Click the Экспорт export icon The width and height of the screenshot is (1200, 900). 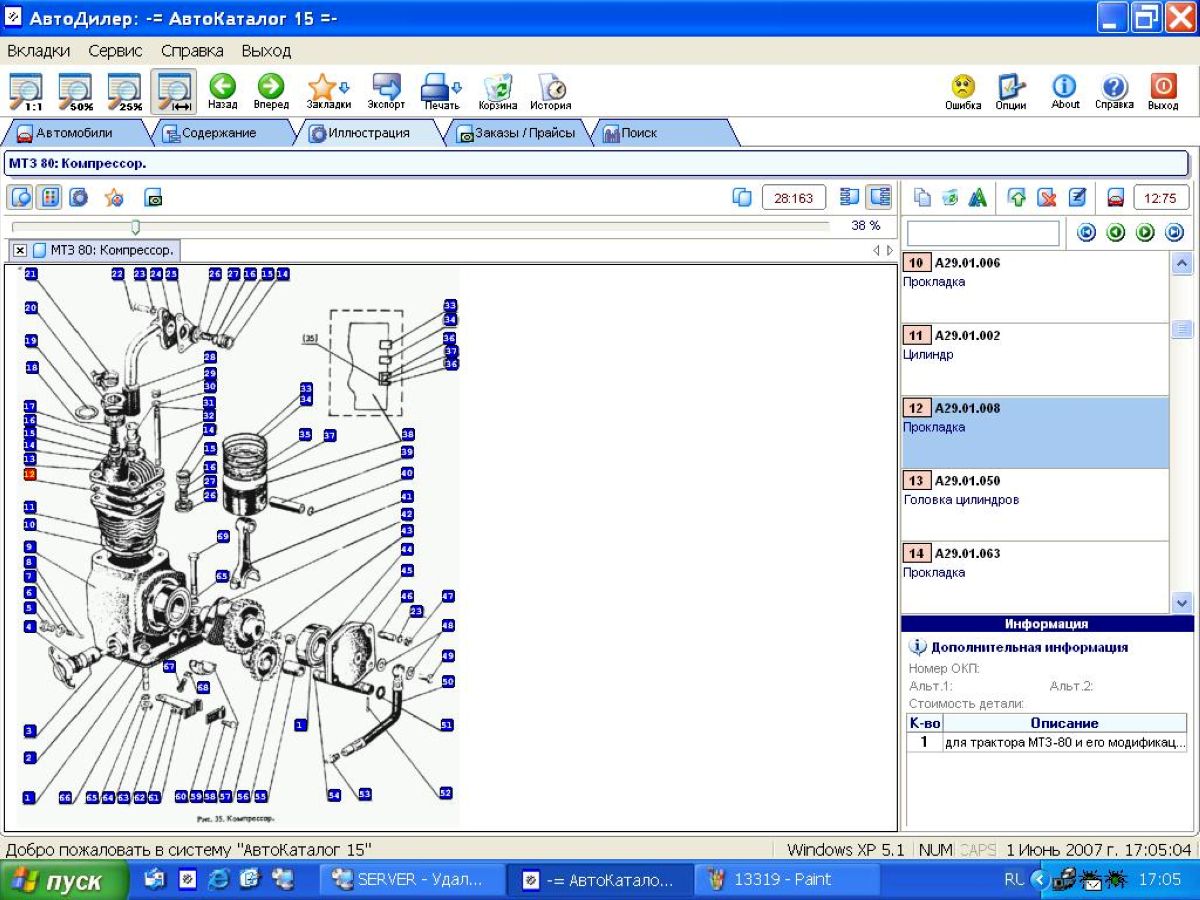click(x=386, y=91)
